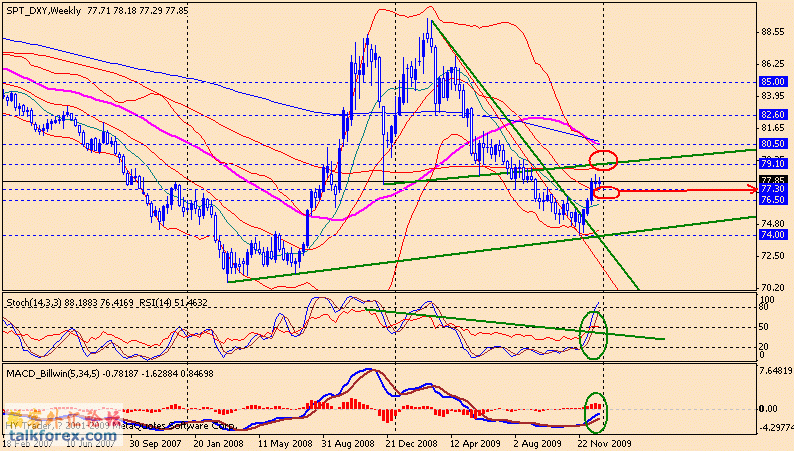Image resolution: width=794 pixels, height=451 pixels.
Task: Select the 79.10 blue price level label
Action: click(x=773, y=163)
